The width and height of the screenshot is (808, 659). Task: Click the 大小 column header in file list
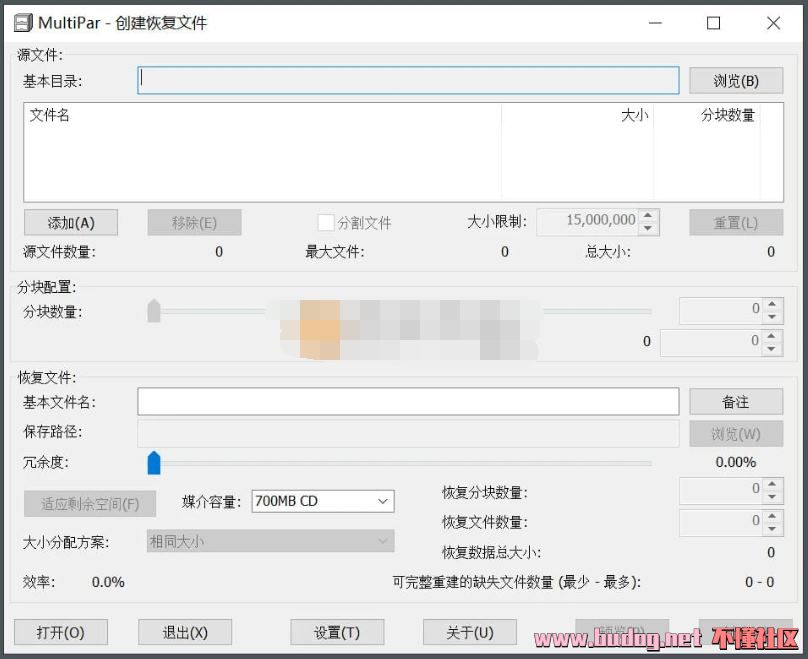(634, 115)
